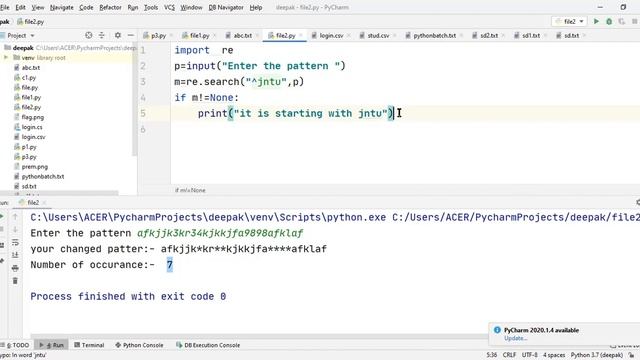Image resolution: width=640 pixels, height=360 pixels.
Task: Open the Run menu
Action: [x=133, y=7]
